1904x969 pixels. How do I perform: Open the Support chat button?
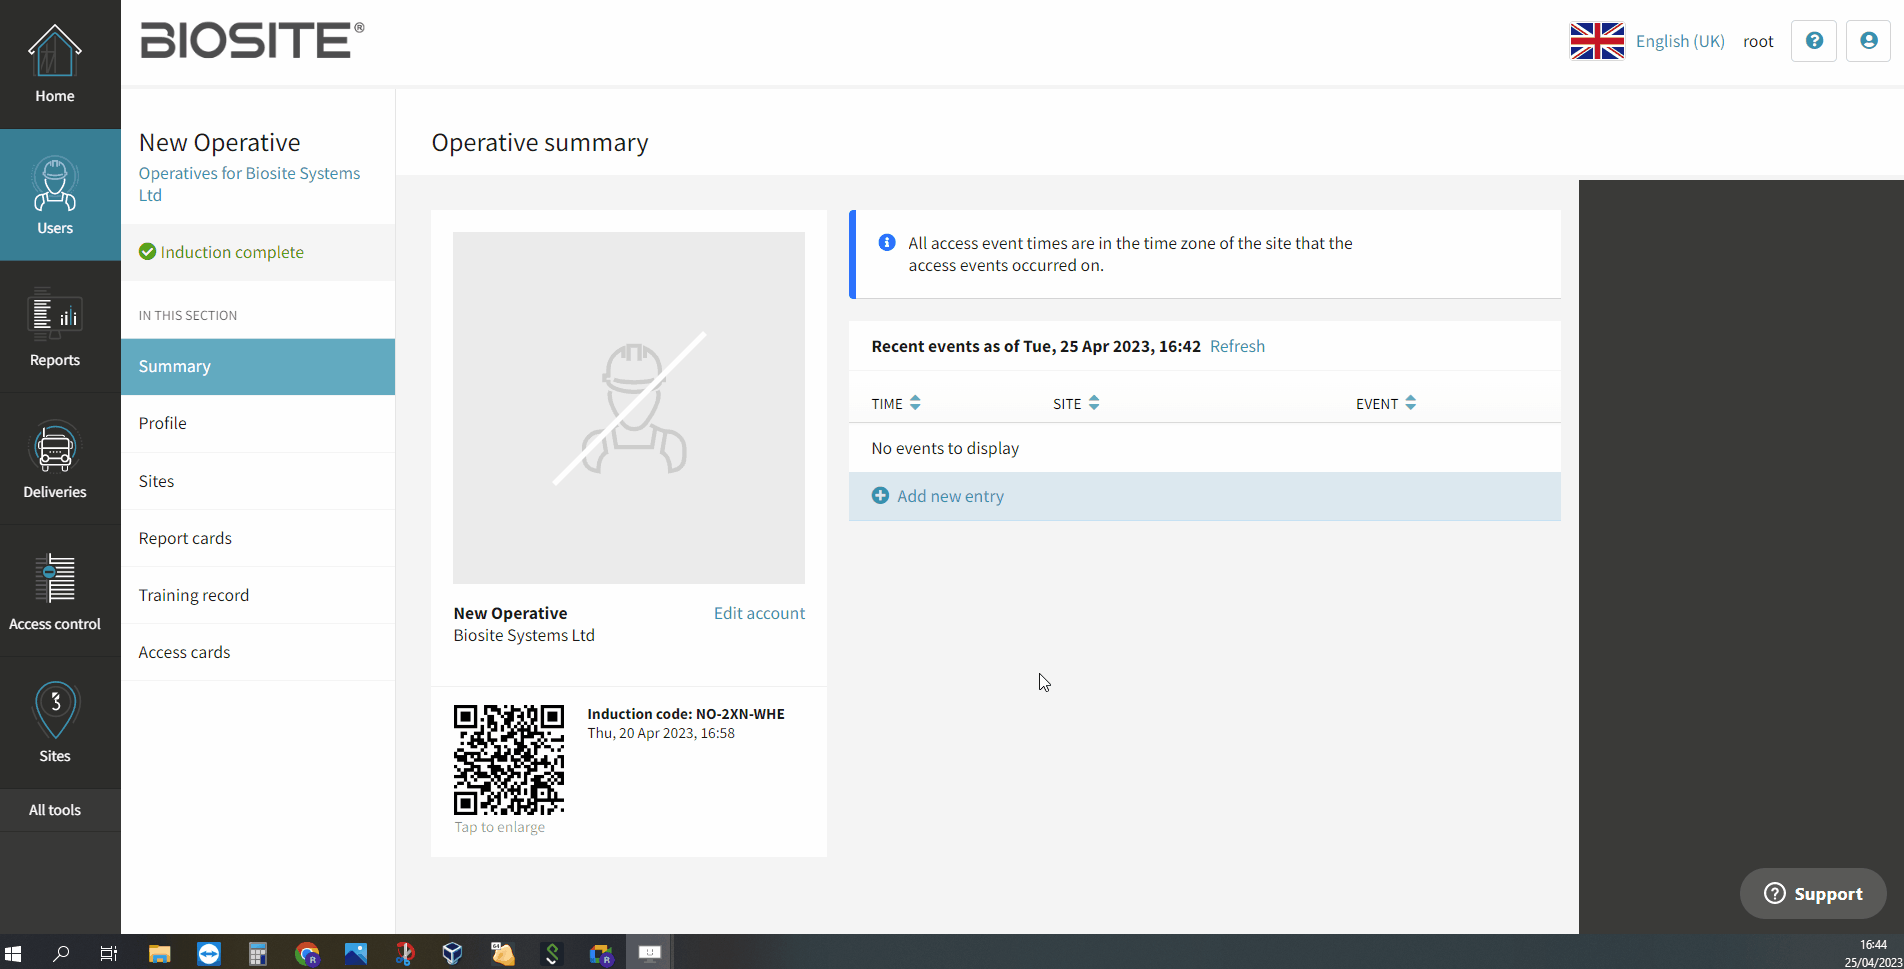pos(1813,893)
